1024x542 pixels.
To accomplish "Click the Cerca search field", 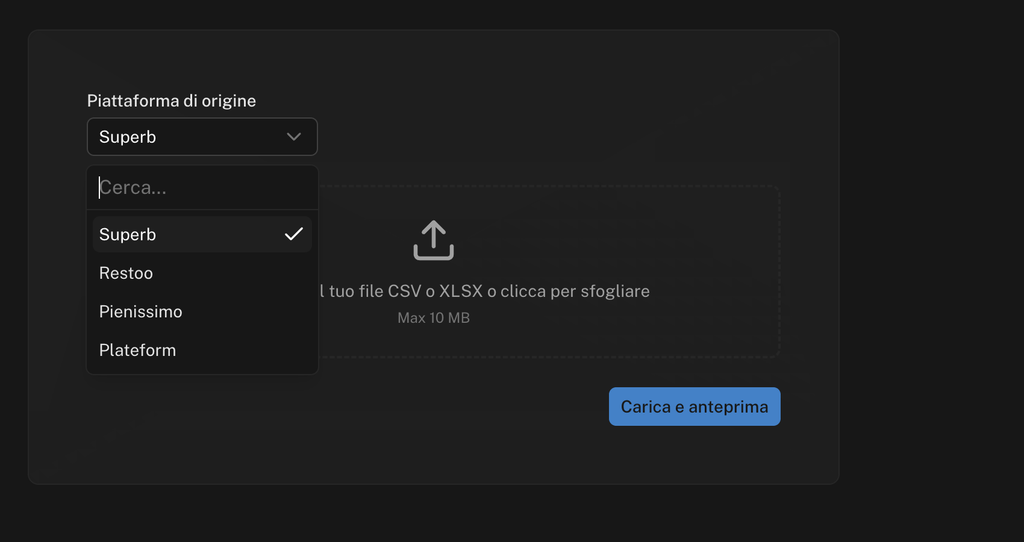I will (x=202, y=187).
